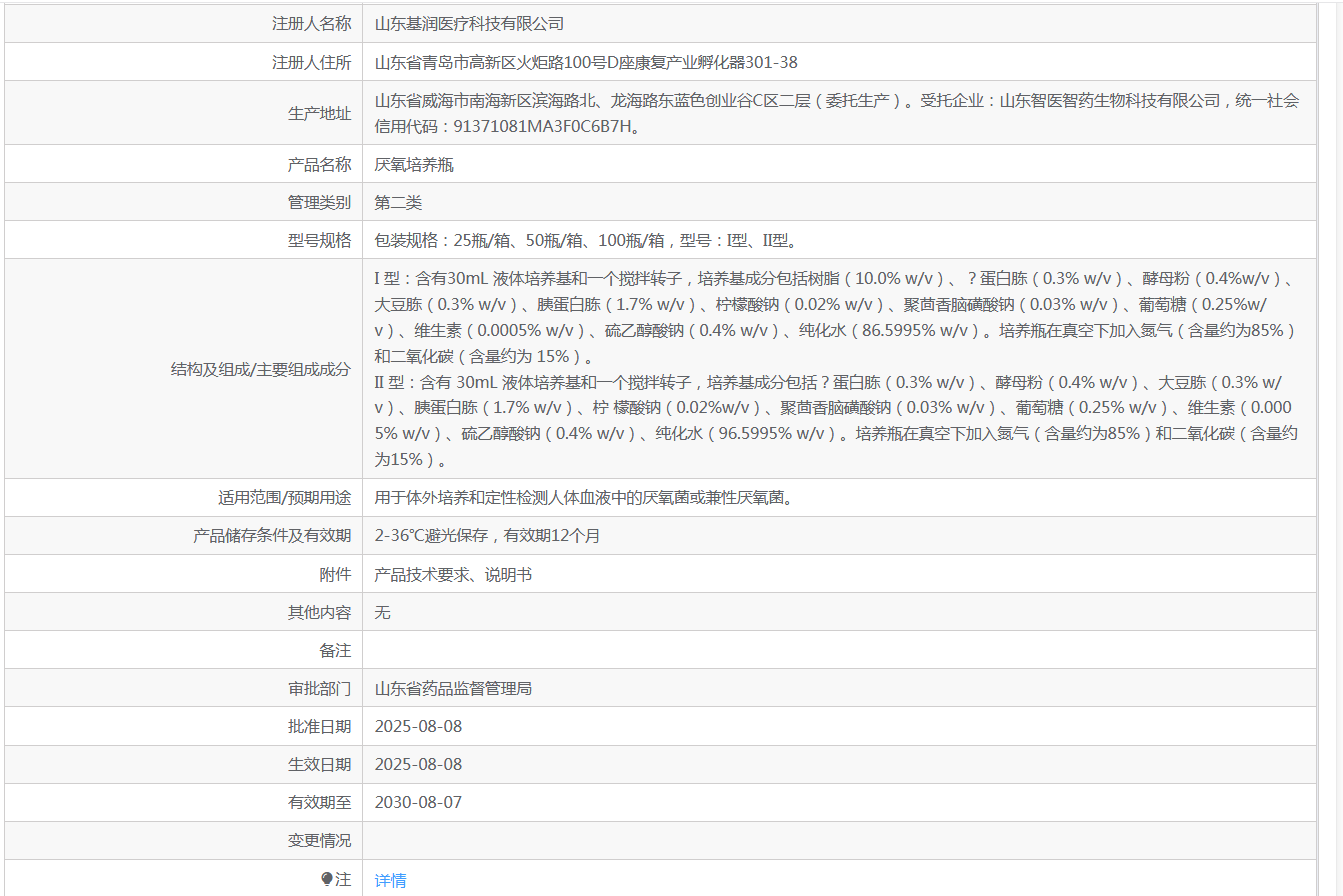Click the 有效期至 row label

320,802
